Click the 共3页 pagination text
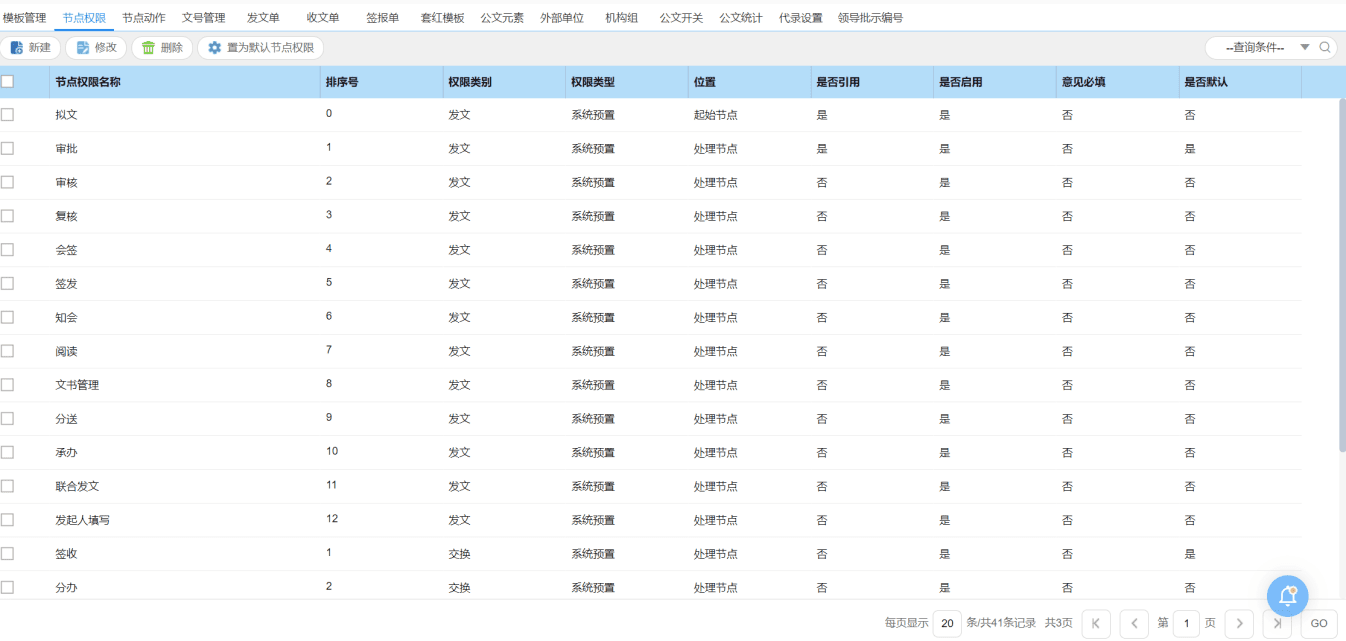Image resolution: width=1346 pixels, height=641 pixels. [1059, 623]
